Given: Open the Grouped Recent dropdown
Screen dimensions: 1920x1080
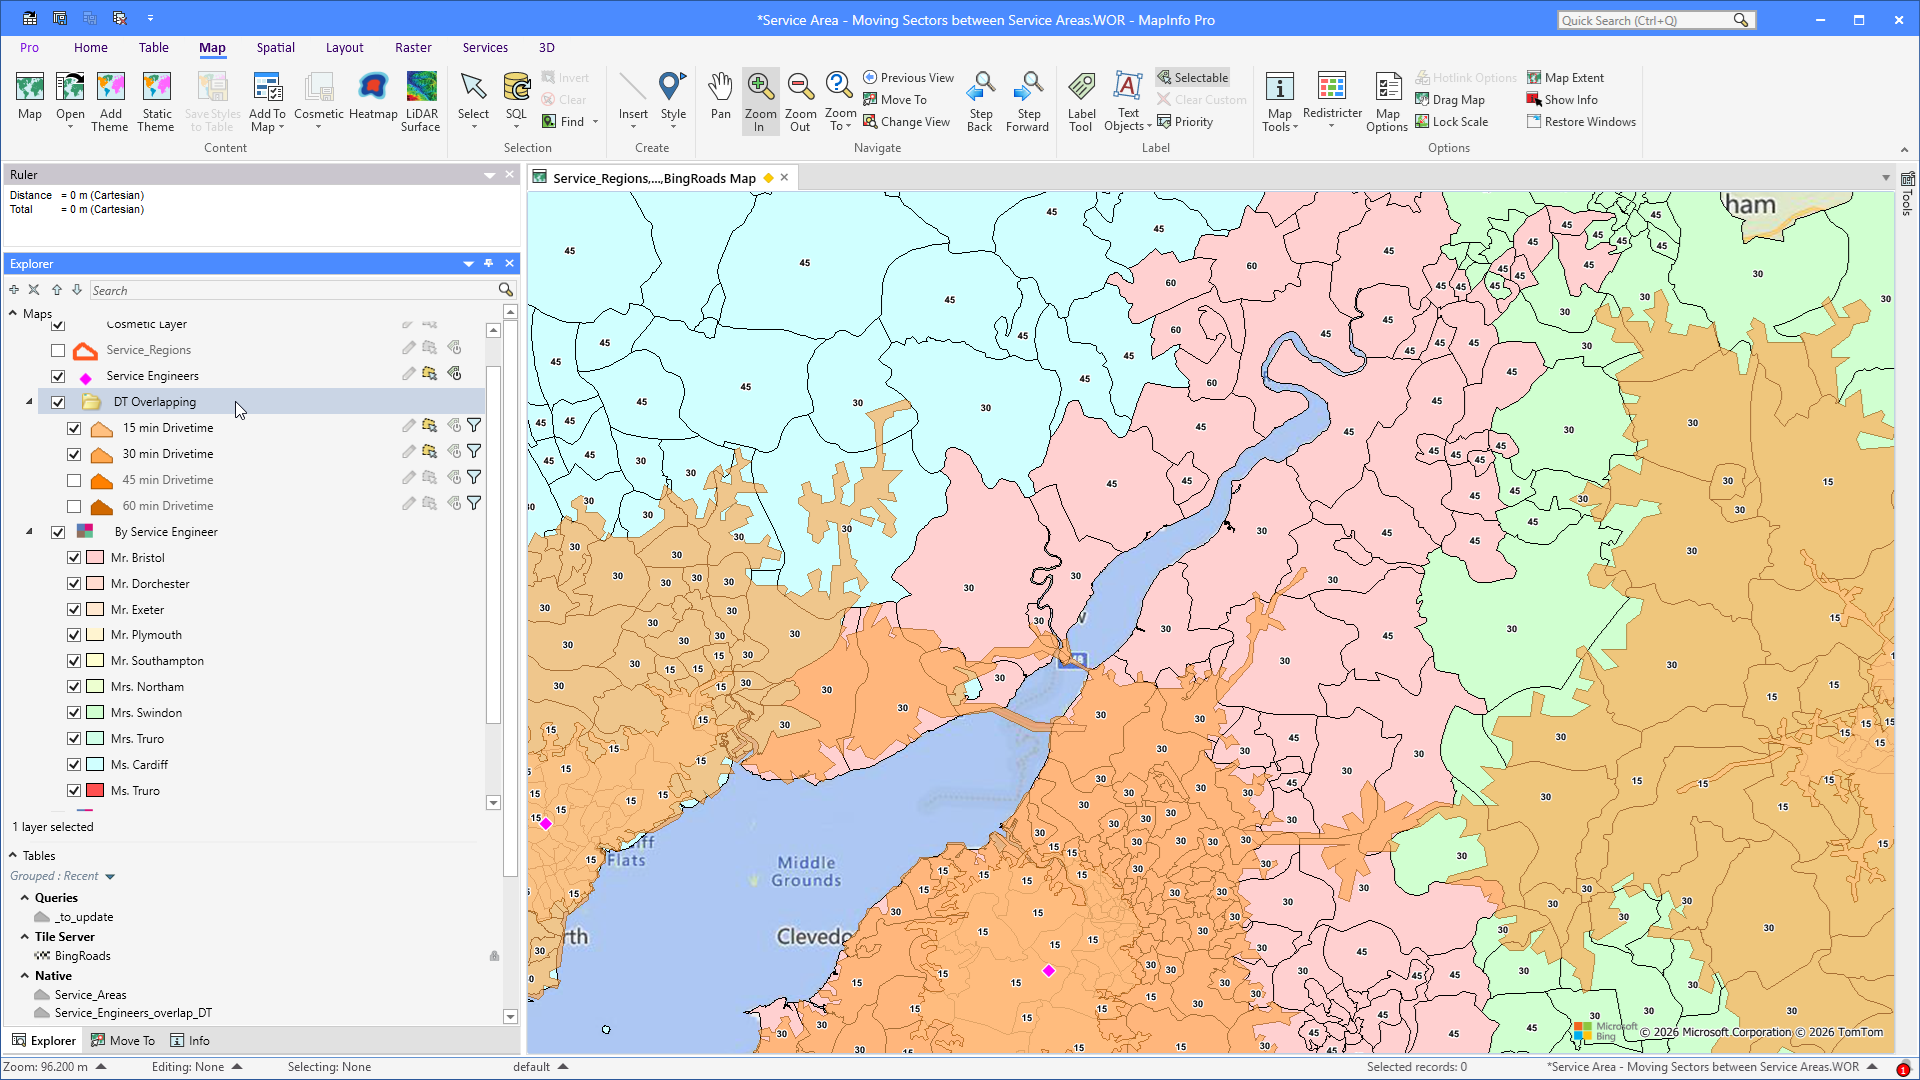Looking at the screenshot, I should pyautogui.click(x=110, y=877).
